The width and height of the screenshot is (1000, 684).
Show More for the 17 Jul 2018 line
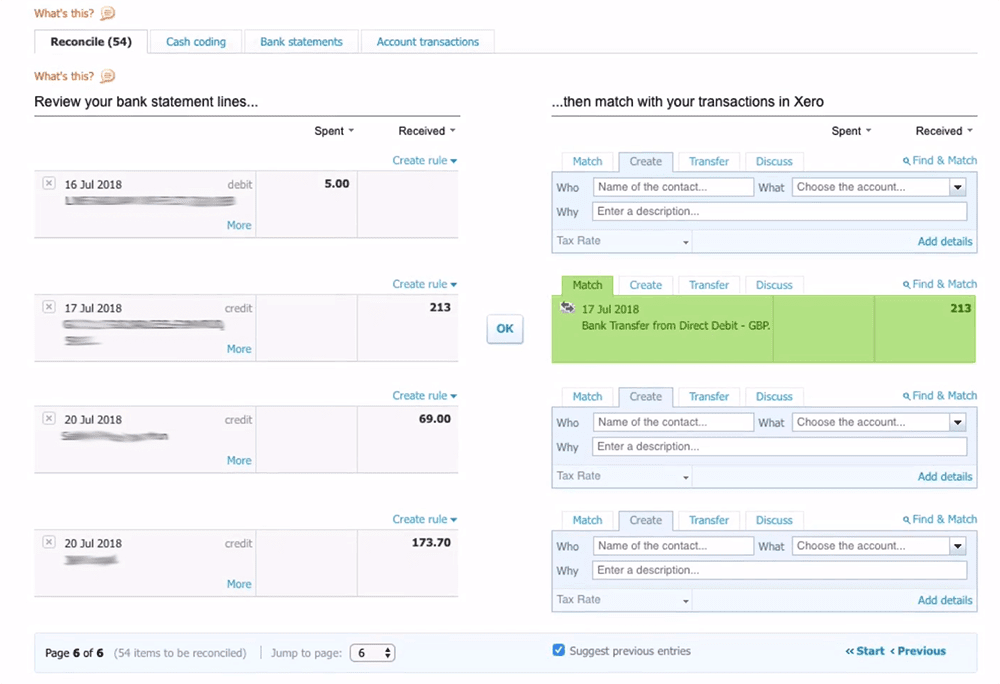click(239, 349)
